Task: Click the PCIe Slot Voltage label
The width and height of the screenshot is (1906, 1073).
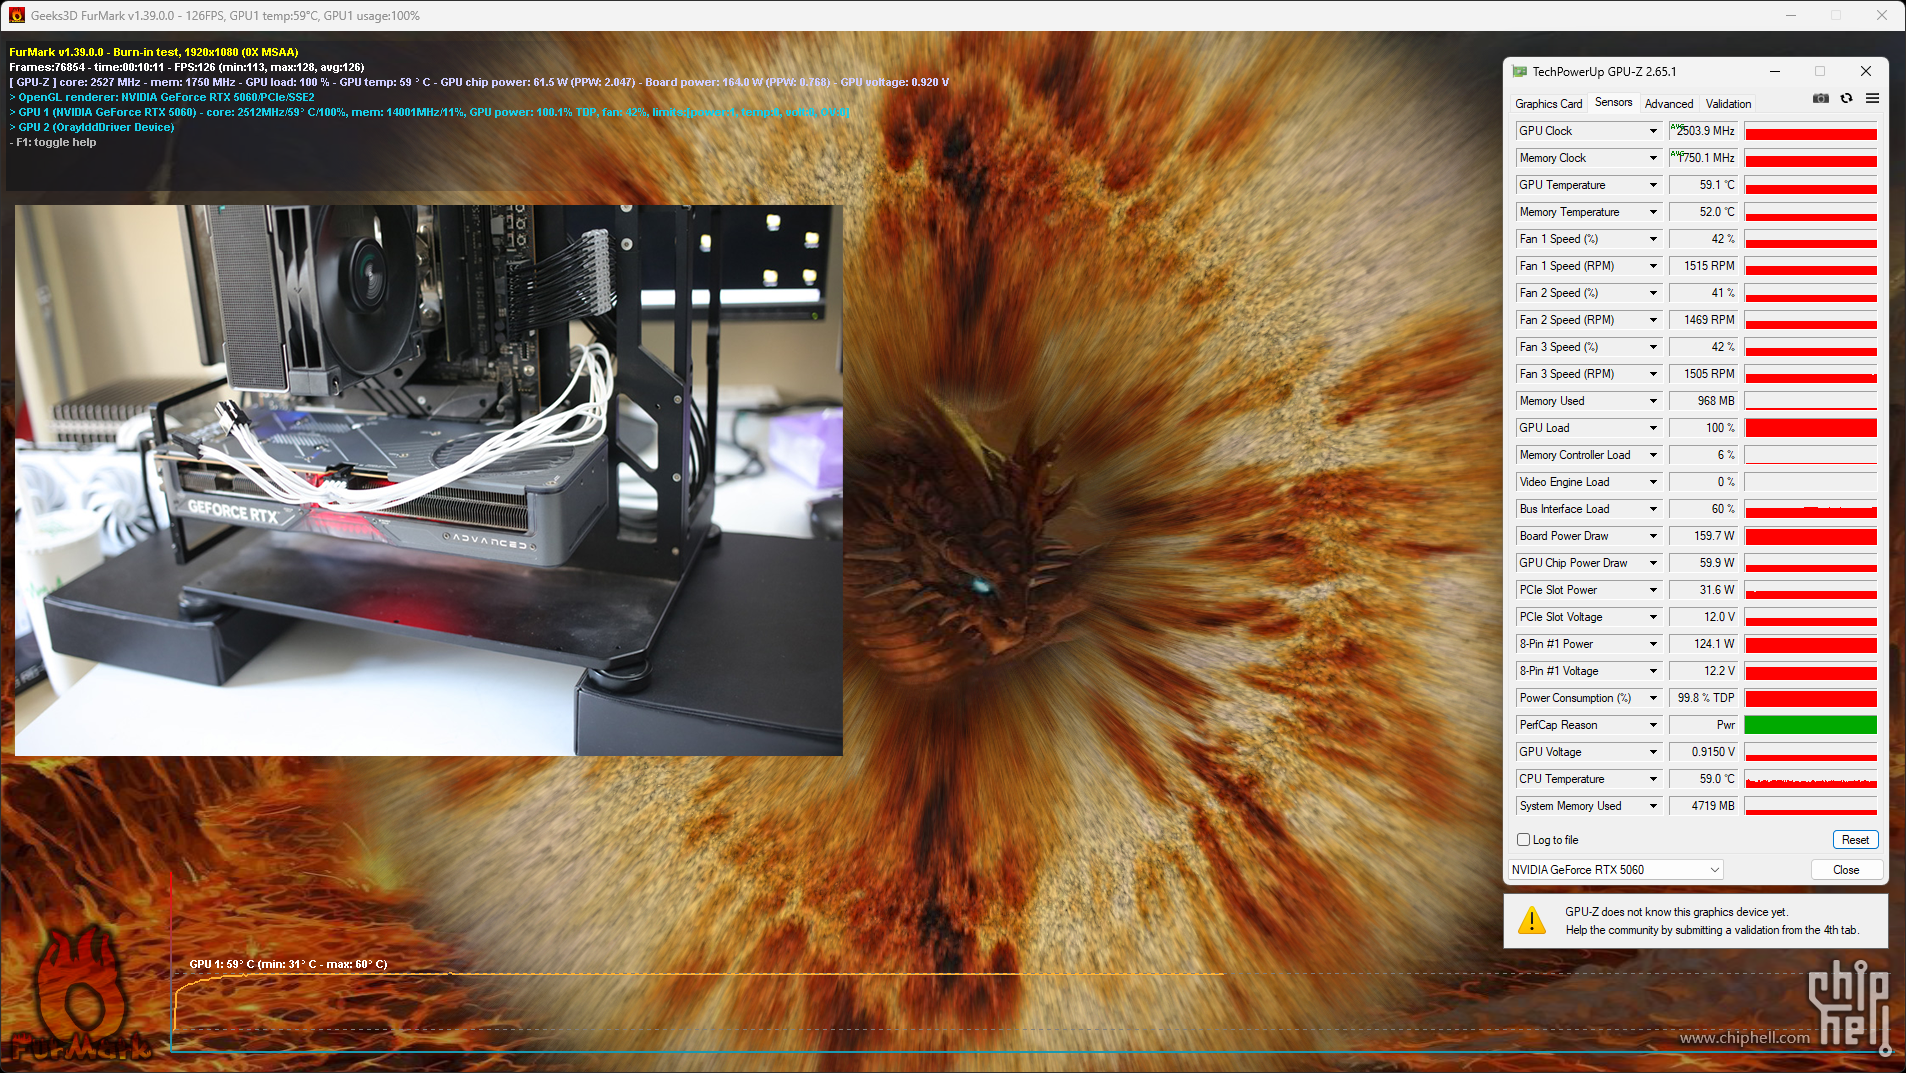Action: click(1560, 617)
